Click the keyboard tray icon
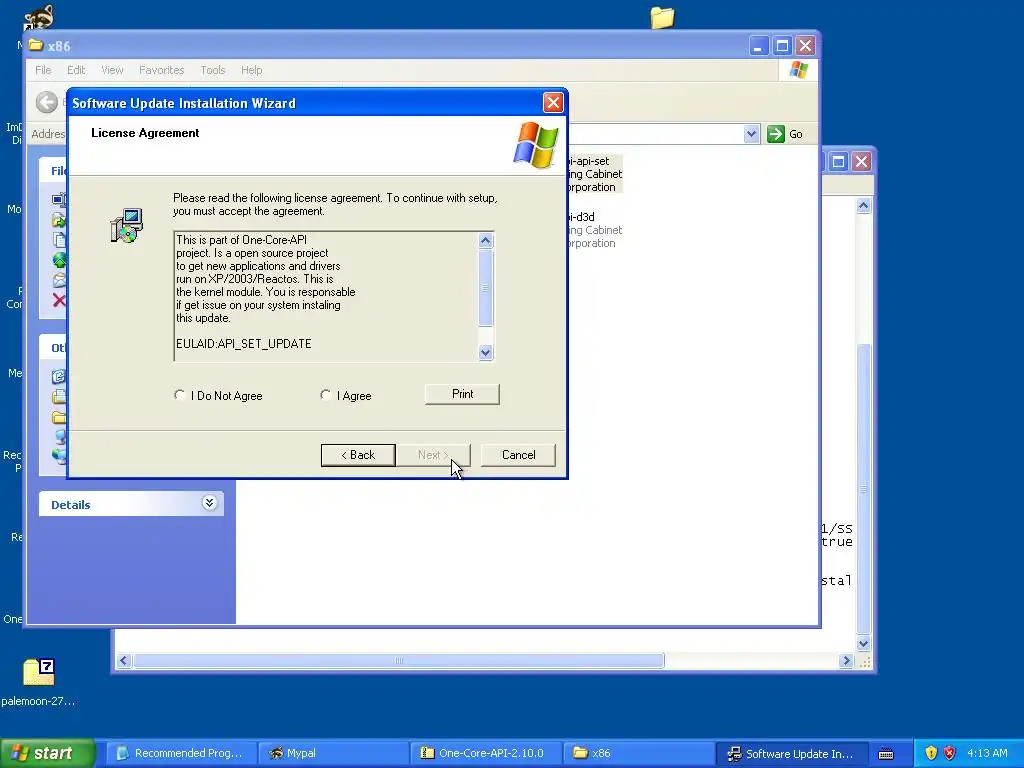 pos(886,754)
